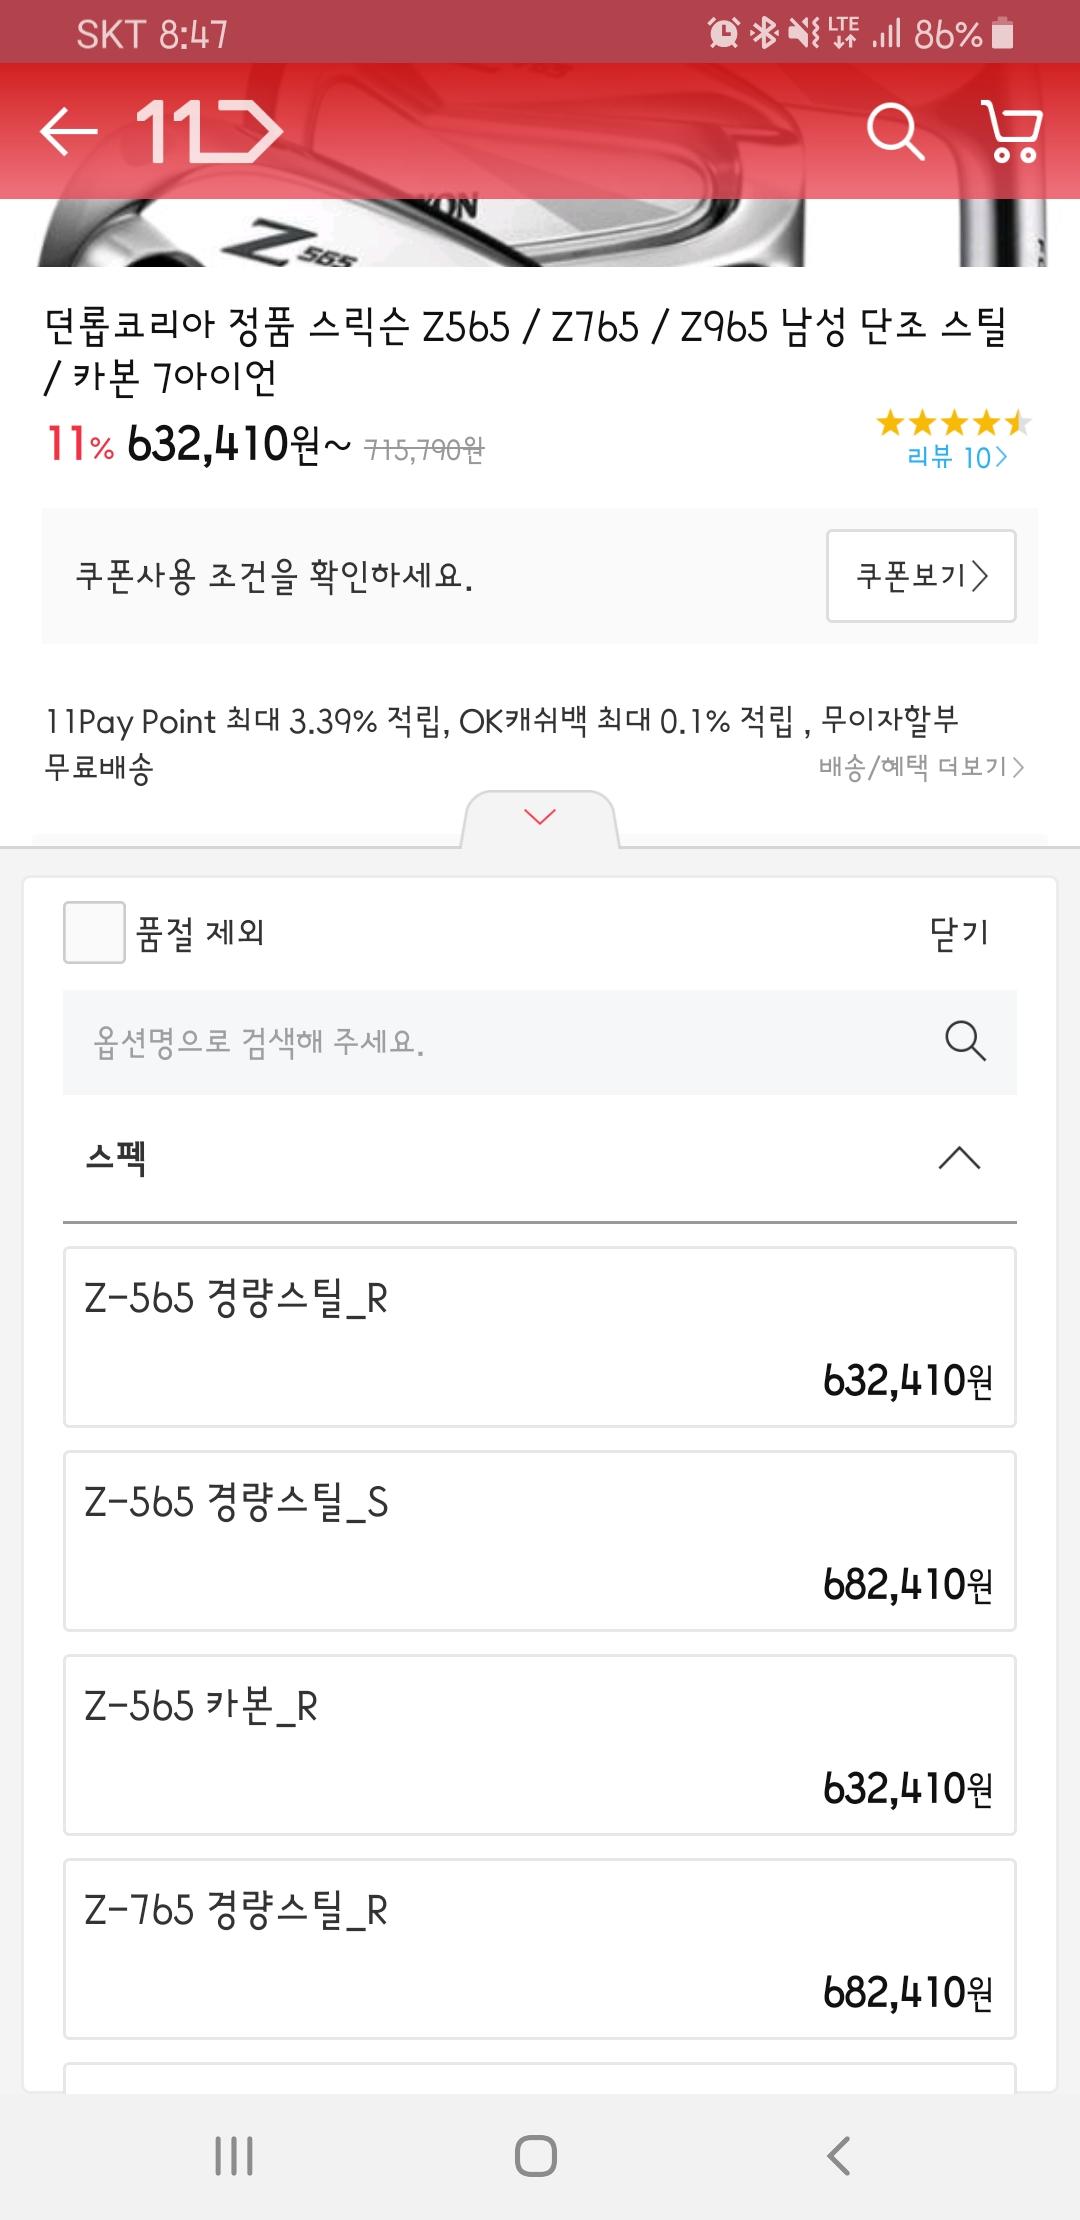Open the shopping cart

pyautogui.click(x=1012, y=131)
